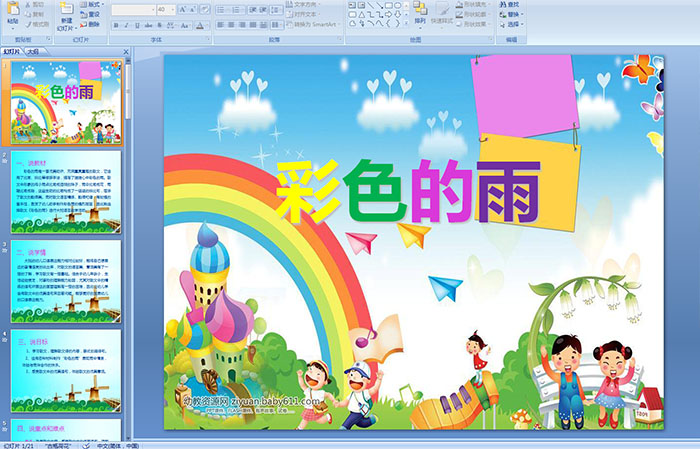This screenshot has height=449, width=700.
Task: Select the Curve shape tool
Action: point(379,23)
